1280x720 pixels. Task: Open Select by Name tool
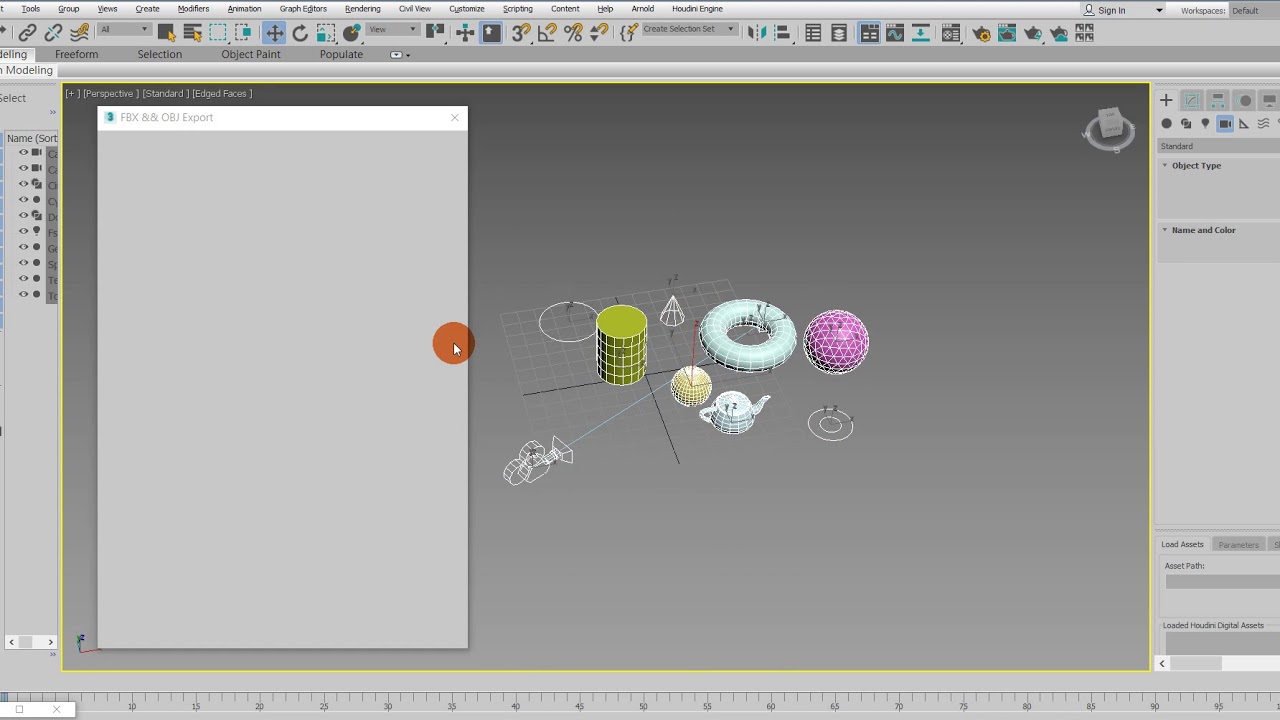coord(192,33)
